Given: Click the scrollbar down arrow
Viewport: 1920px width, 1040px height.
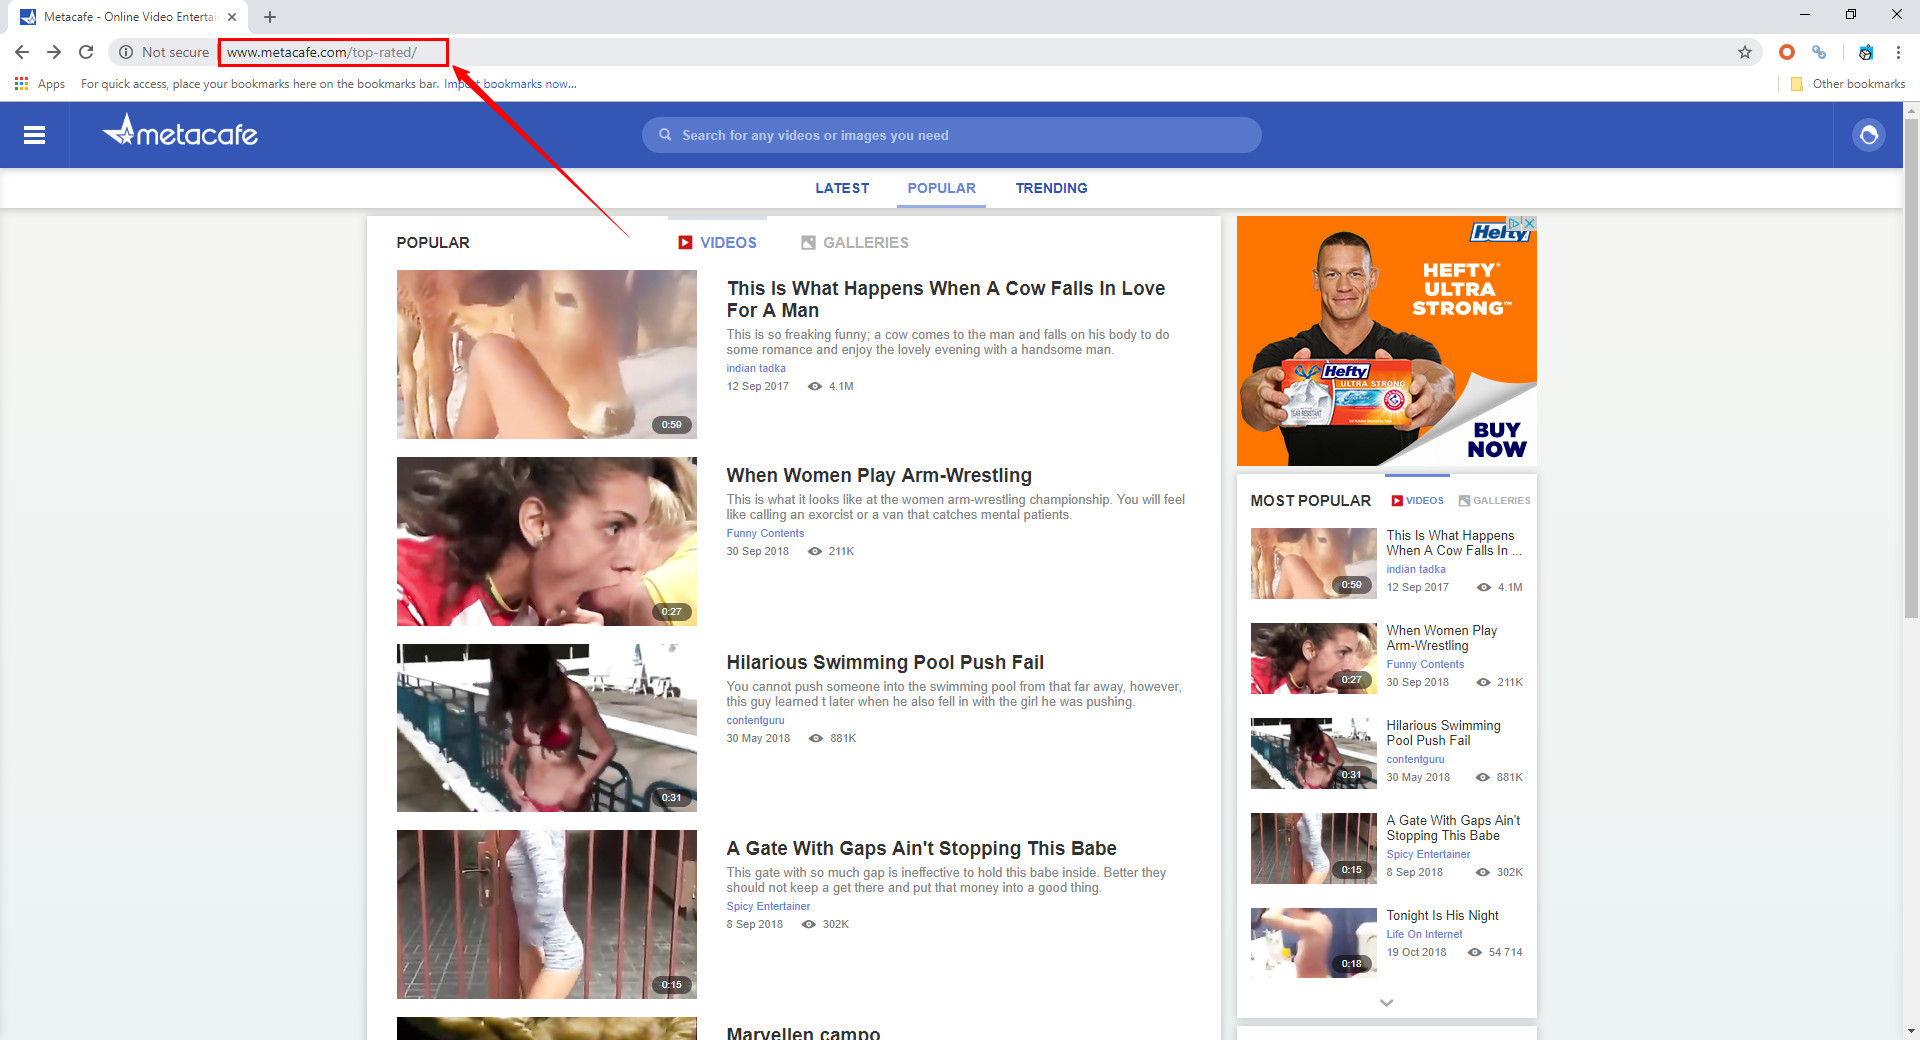Looking at the screenshot, I should (x=1911, y=1031).
